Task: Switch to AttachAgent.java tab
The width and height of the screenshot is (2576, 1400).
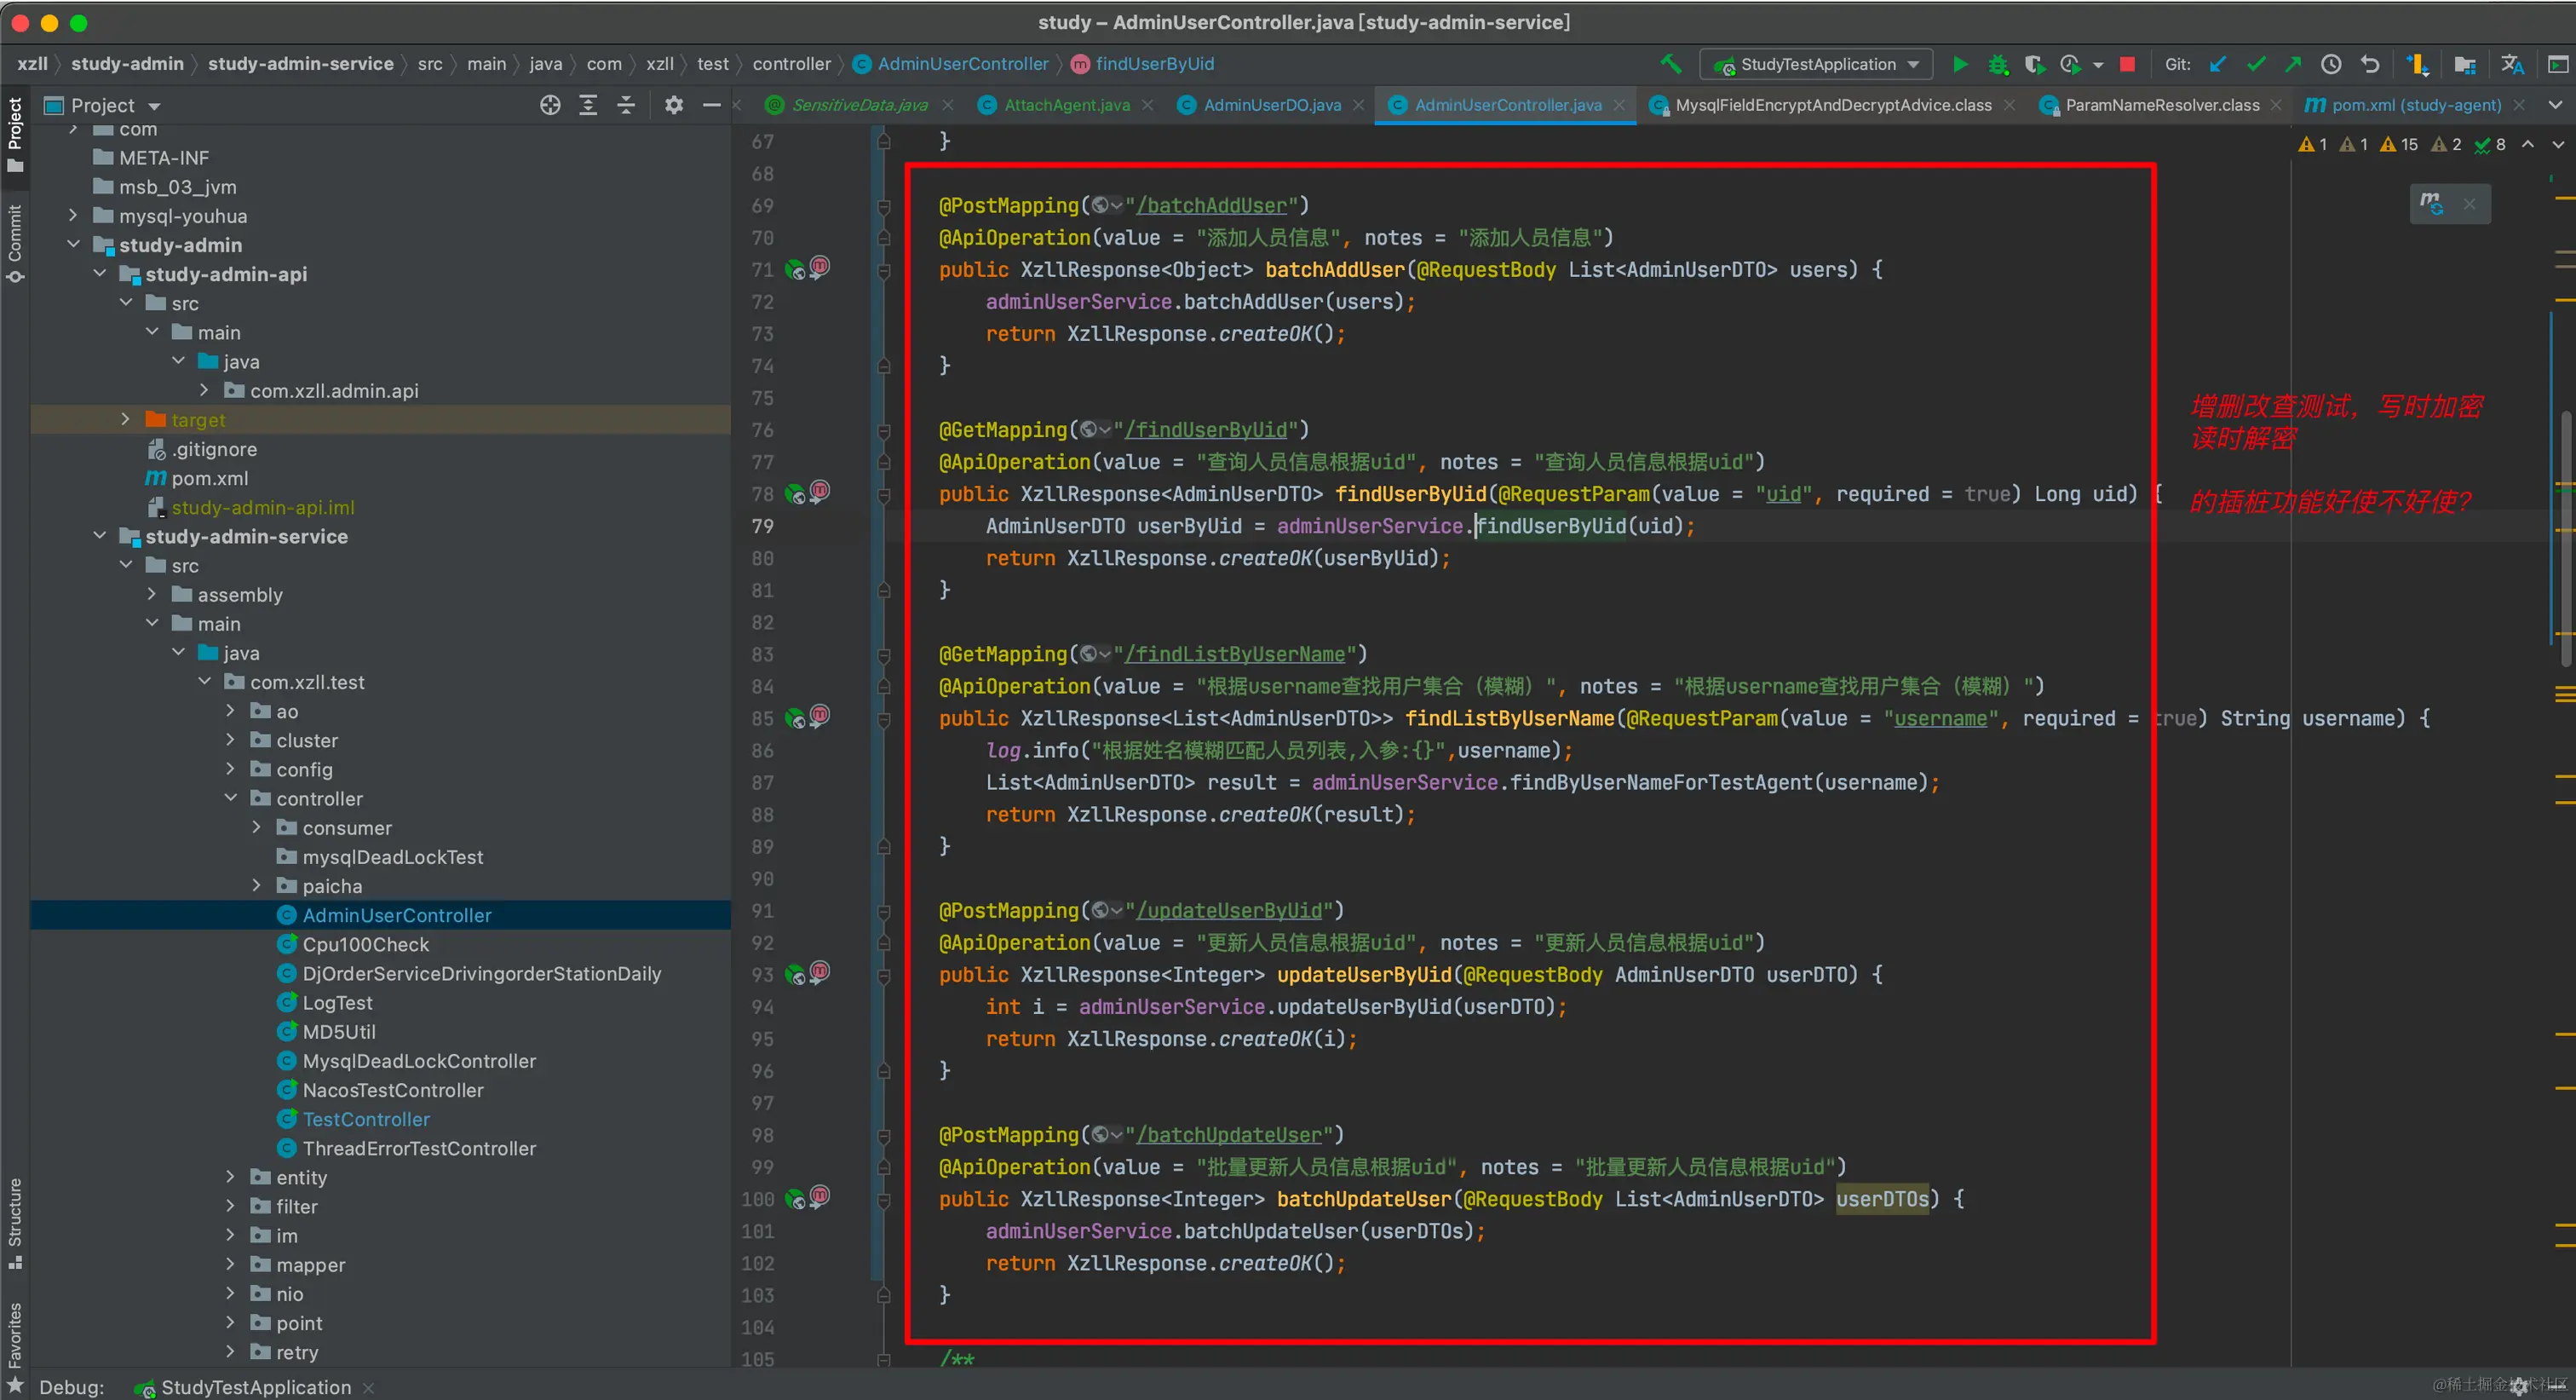Action: click(1066, 105)
